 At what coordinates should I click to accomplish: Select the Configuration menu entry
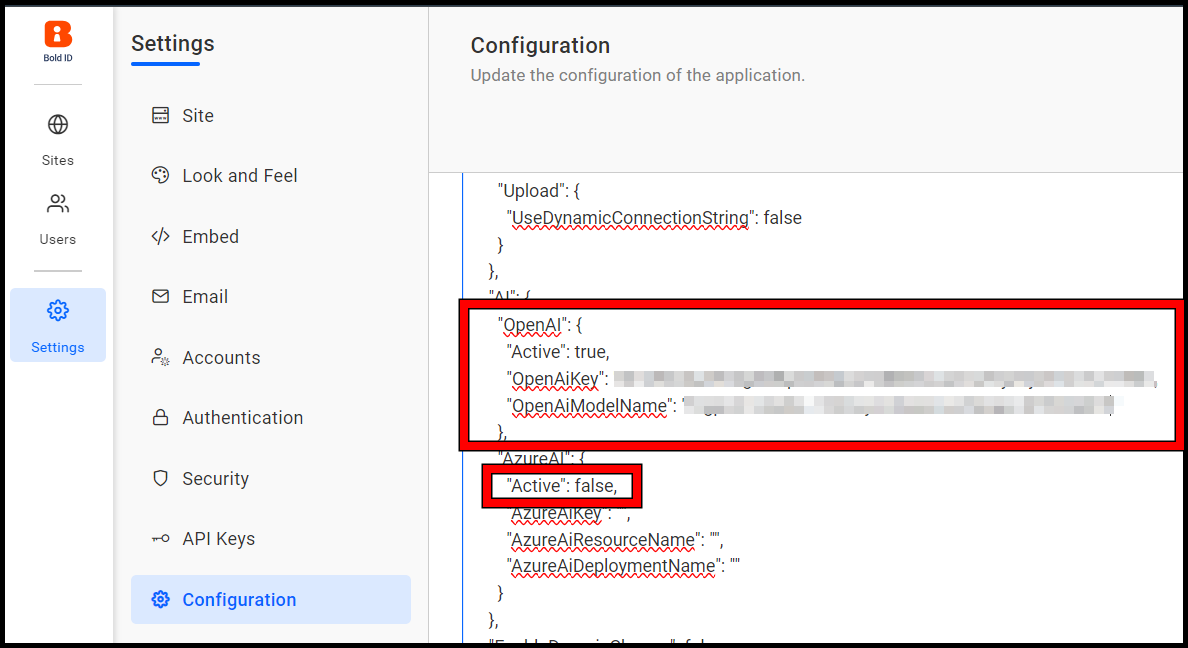point(241,599)
